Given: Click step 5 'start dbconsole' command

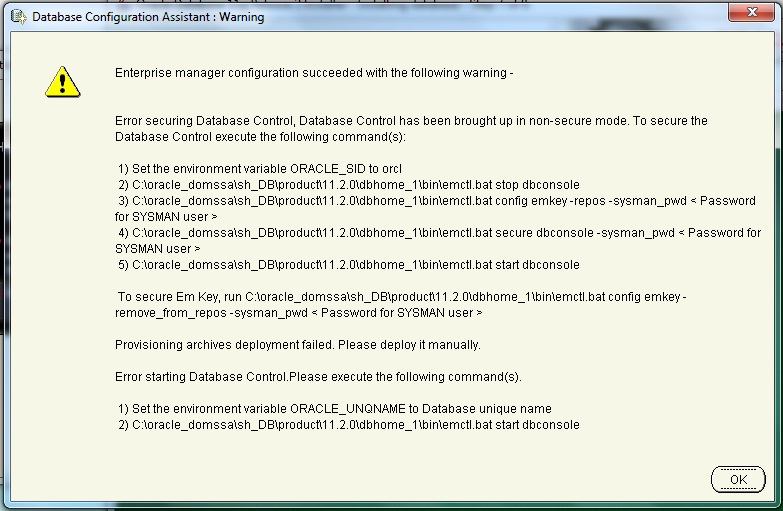Looking at the screenshot, I should pos(348,265).
